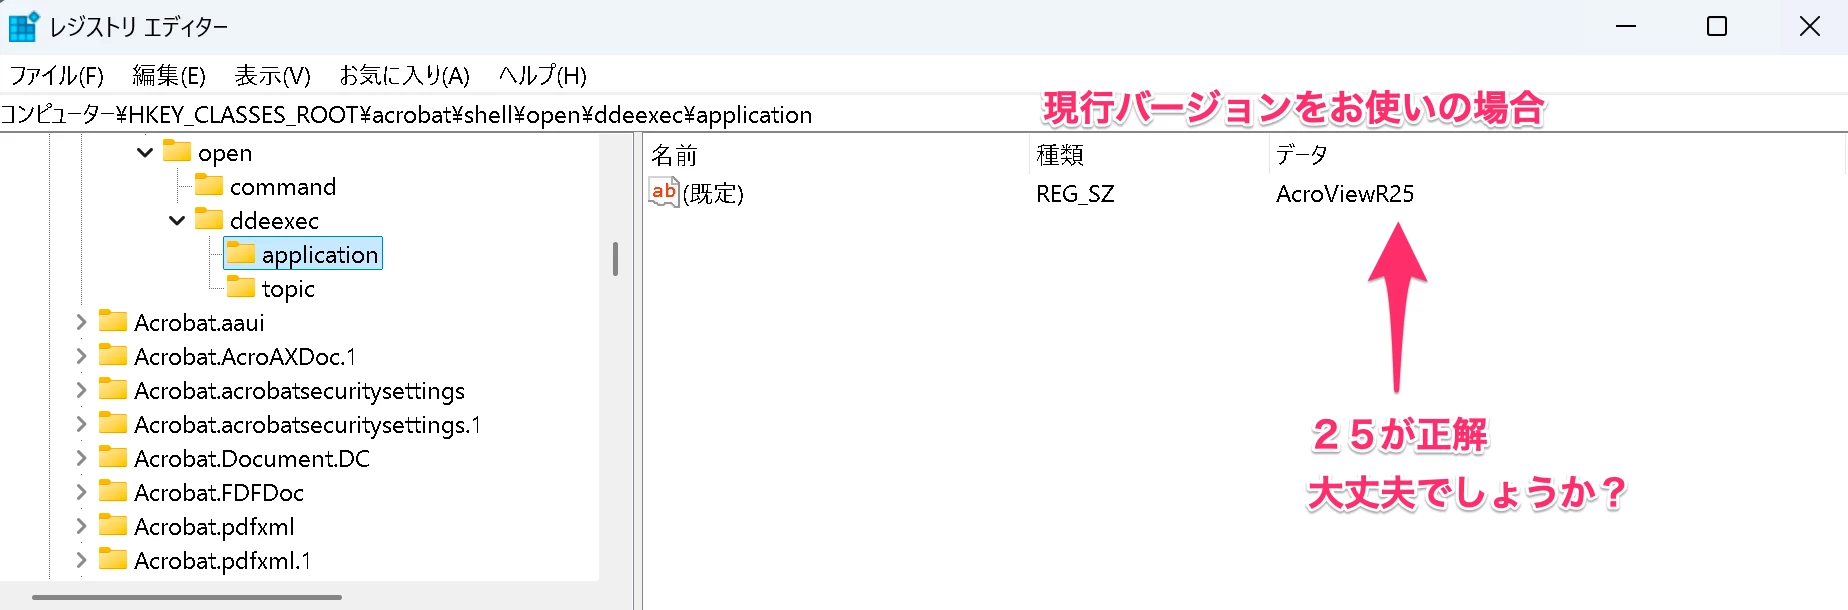Maximize the Registry Editor window
This screenshot has width=1848, height=610.
pos(1717,26)
